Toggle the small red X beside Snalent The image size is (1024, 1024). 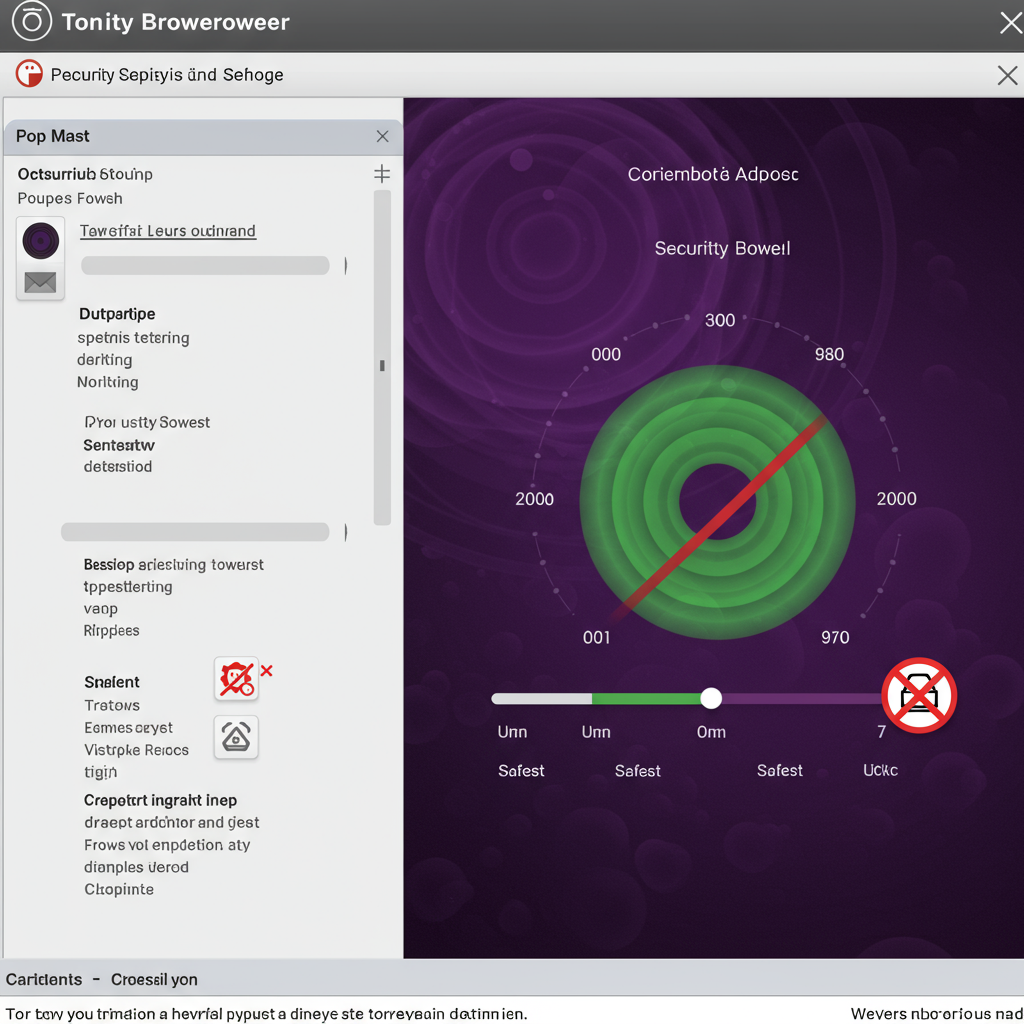pyautogui.click(x=267, y=670)
